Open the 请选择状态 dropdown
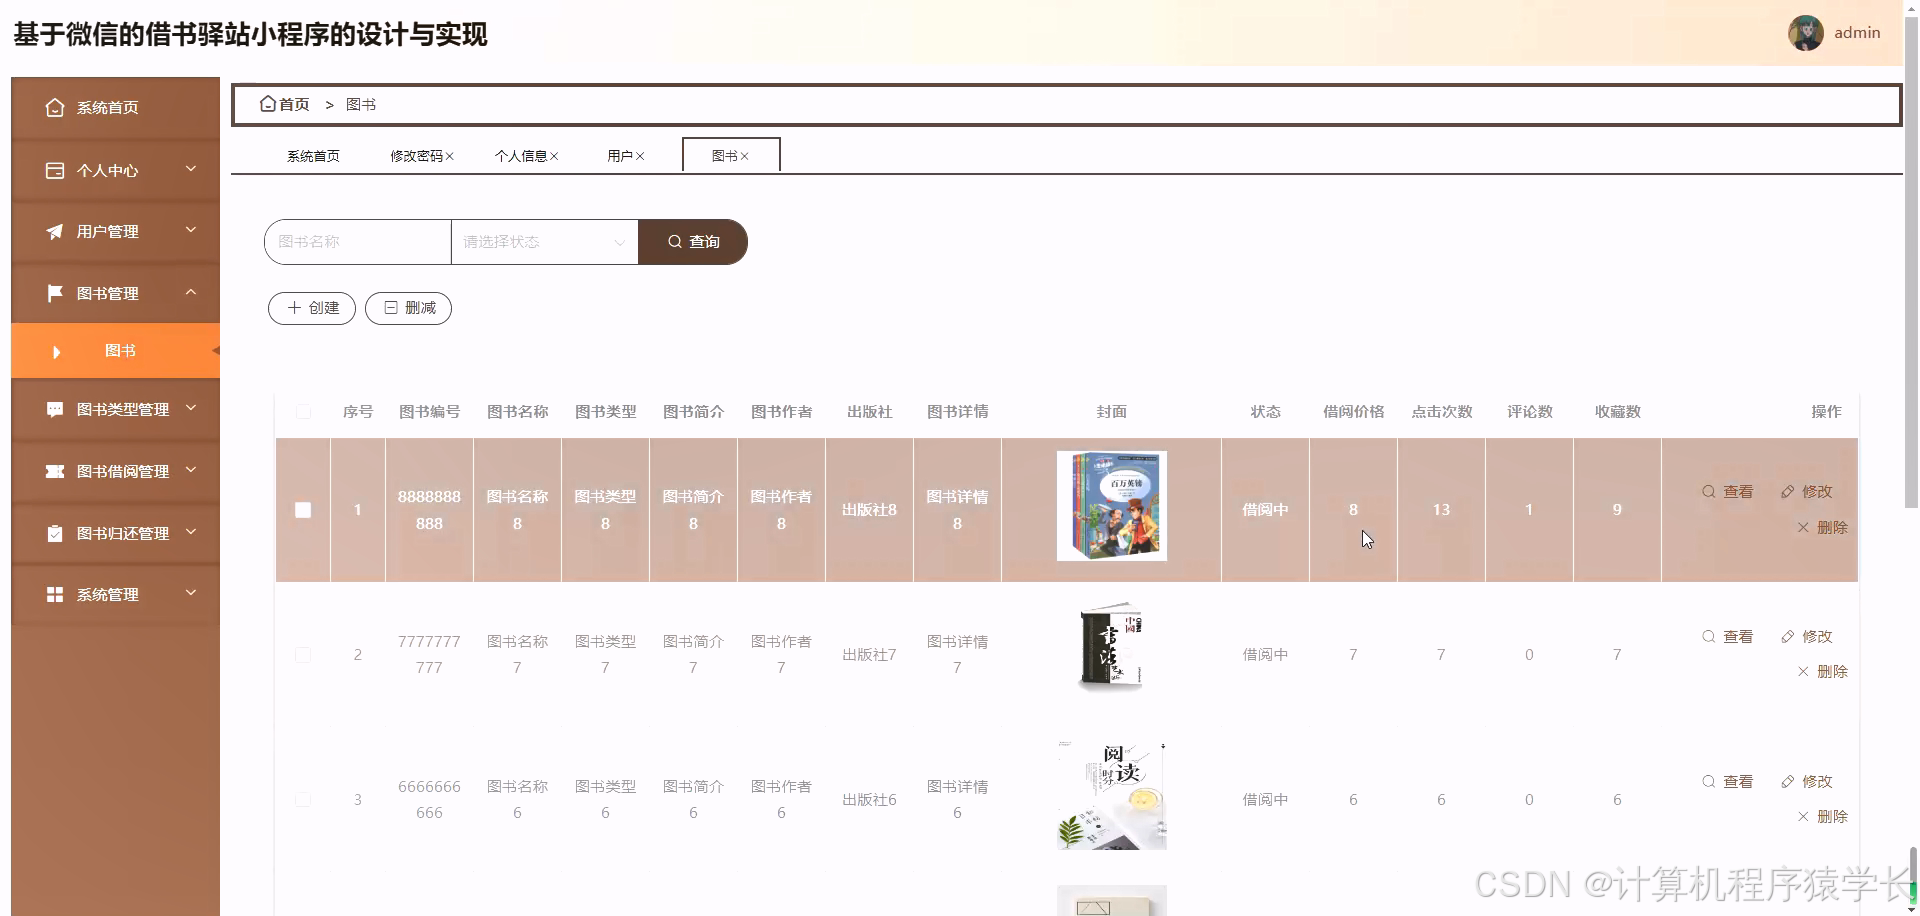This screenshot has height=916, width=1920. tap(544, 242)
